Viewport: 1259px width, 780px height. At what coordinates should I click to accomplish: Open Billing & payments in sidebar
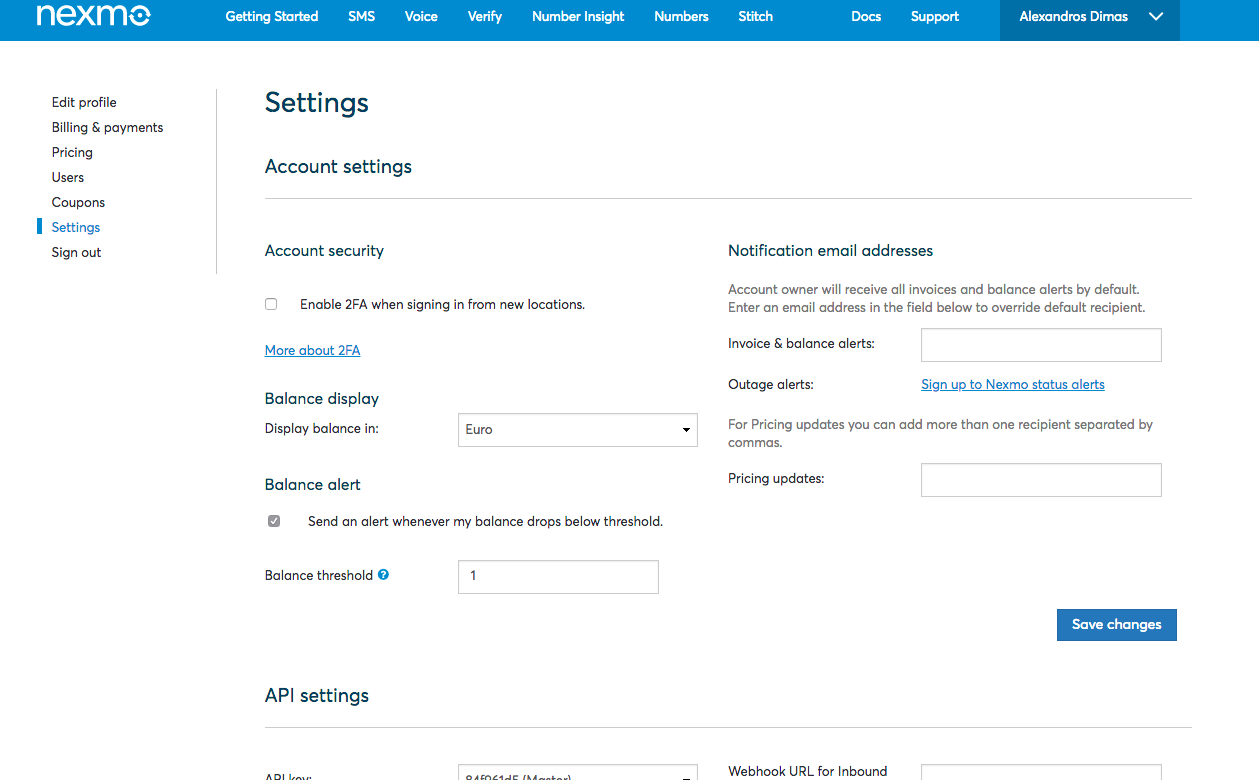tap(107, 127)
